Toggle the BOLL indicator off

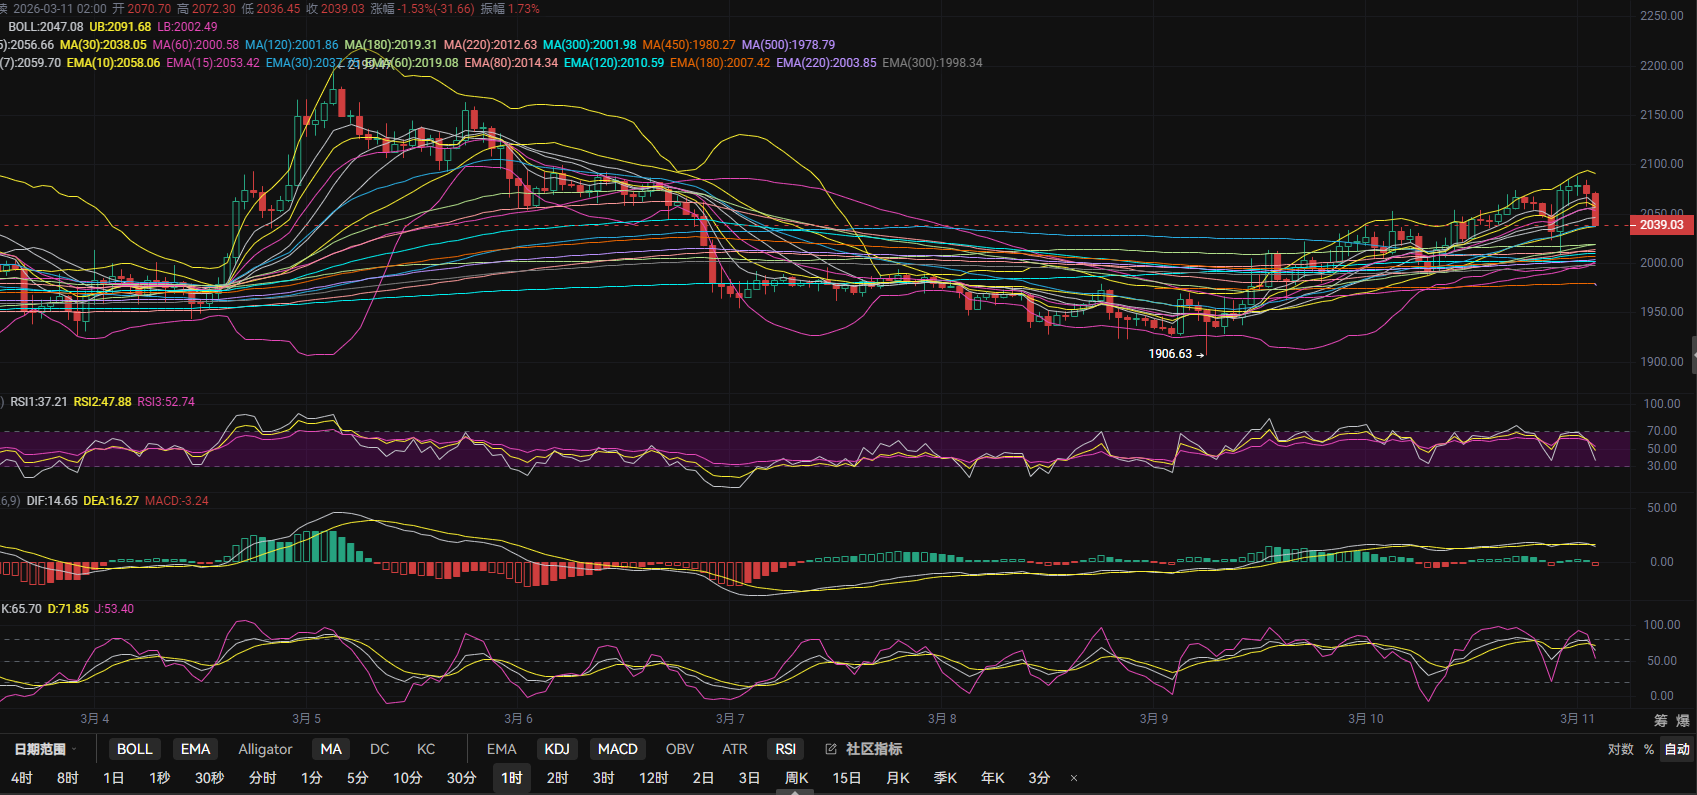click(x=134, y=749)
